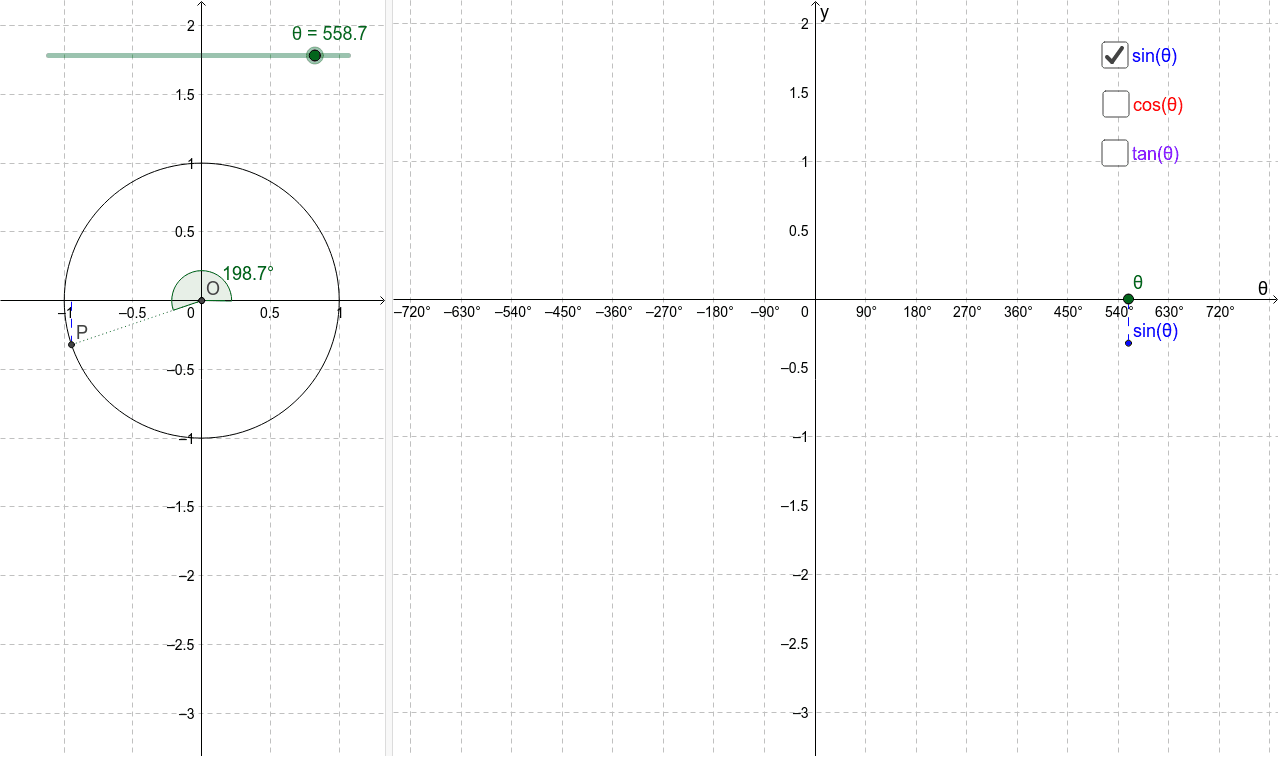This screenshot has width=1280, height=758.
Task: Enable the cos(θ) checkbox
Action: click(1115, 104)
